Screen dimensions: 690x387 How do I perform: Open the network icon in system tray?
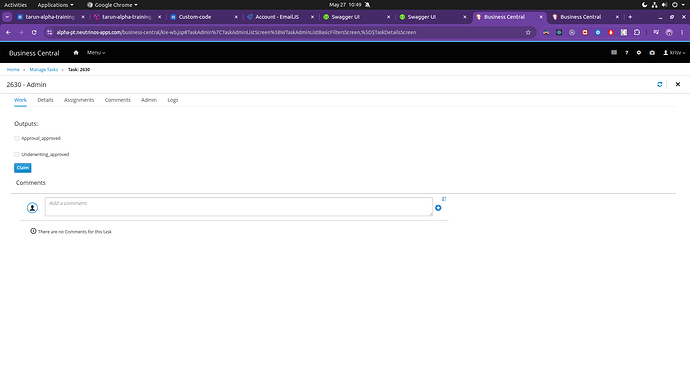coord(654,5)
